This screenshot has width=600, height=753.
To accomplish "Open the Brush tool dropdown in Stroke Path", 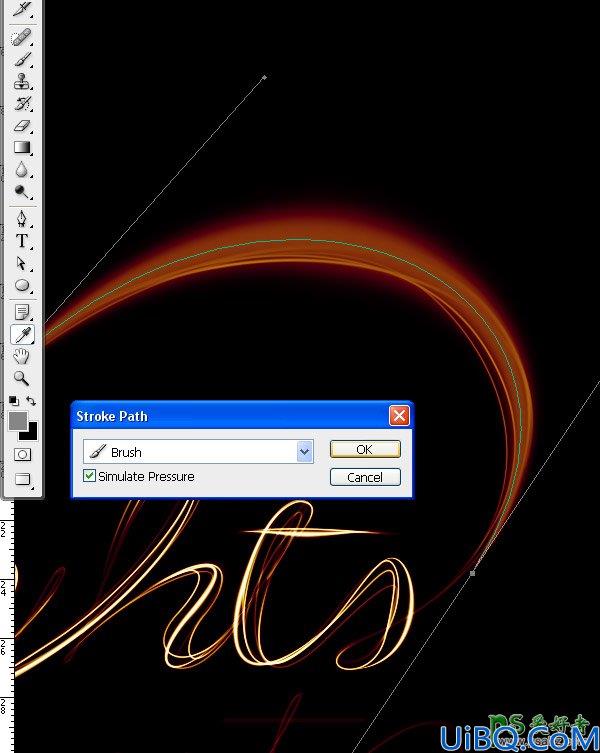I will (304, 451).
